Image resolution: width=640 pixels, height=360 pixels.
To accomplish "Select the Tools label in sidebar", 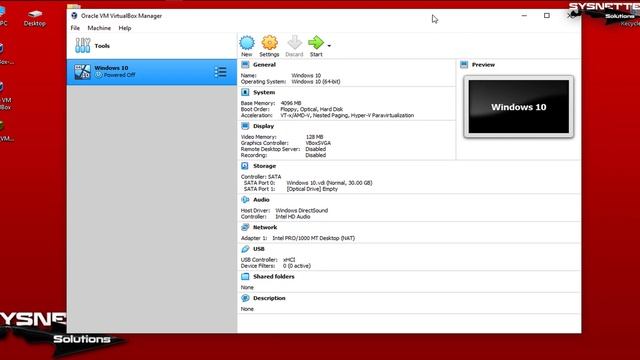I will (x=102, y=46).
